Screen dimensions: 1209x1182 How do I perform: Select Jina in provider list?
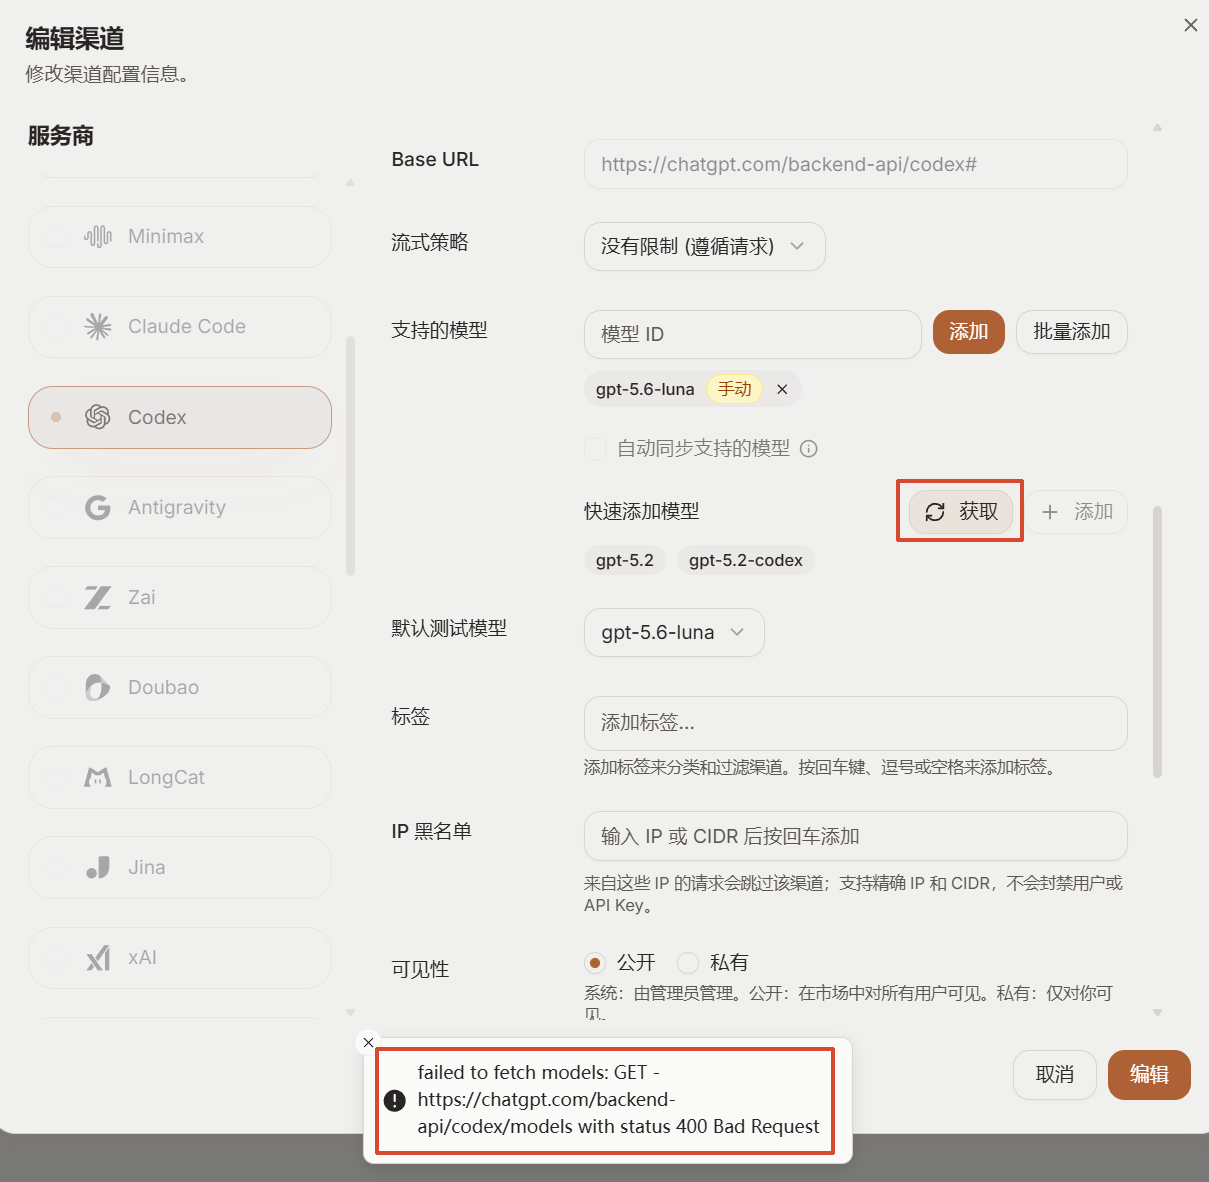180,867
